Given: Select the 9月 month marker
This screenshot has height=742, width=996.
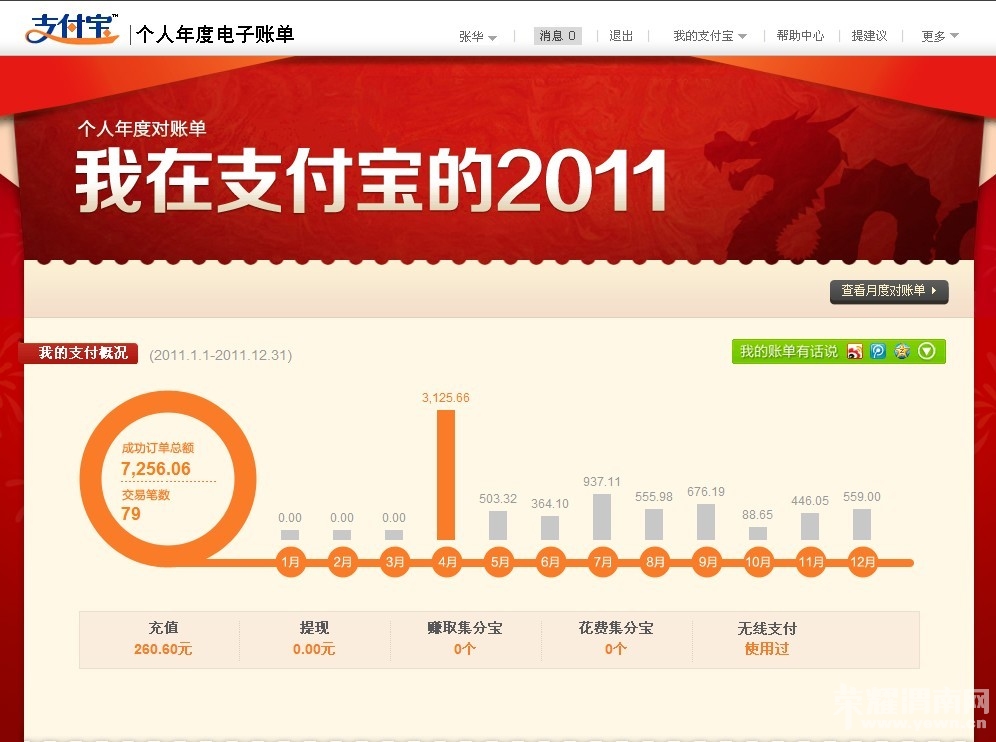Looking at the screenshot, I should click(706, 562).
